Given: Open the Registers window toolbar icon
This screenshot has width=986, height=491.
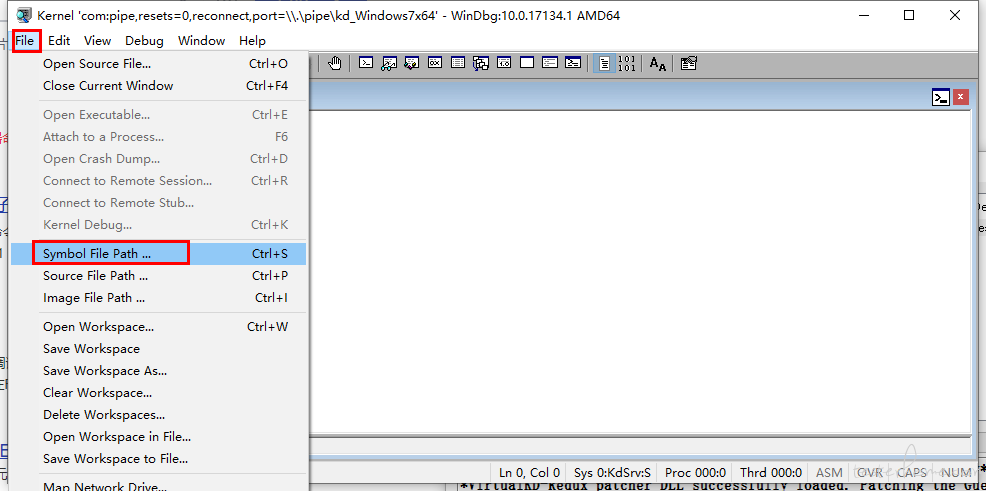Looking at the screenshot, I should (x=435, y=63).
